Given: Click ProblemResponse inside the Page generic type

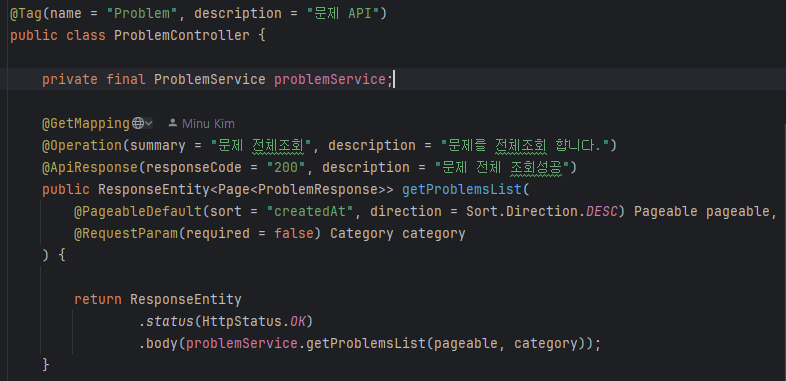Looking at the screenshot, I should click(x=318, y=189).
